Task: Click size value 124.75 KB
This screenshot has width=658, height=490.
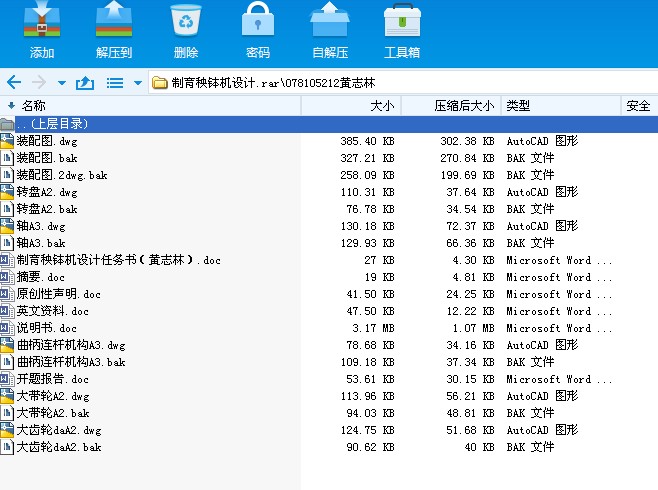Action: [x=367, y=430]
